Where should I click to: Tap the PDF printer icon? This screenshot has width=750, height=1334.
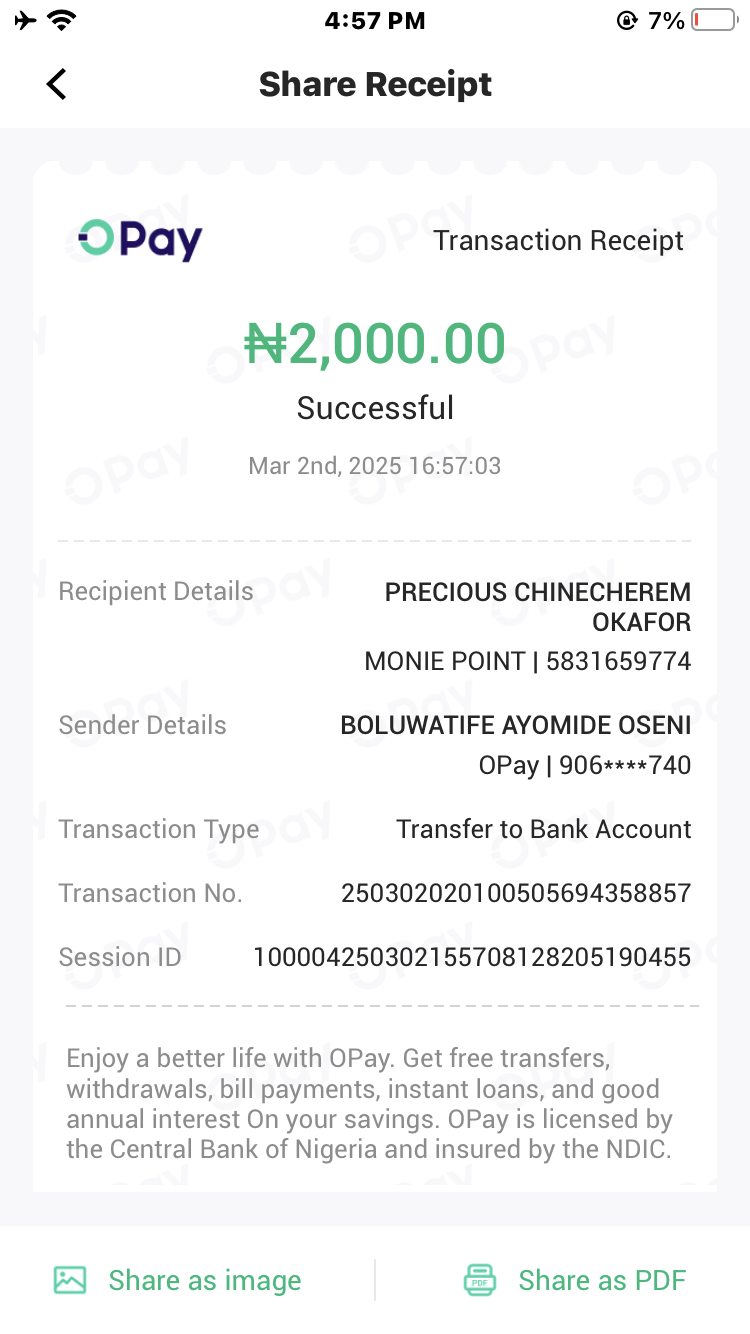click(x=480, y=1280)
